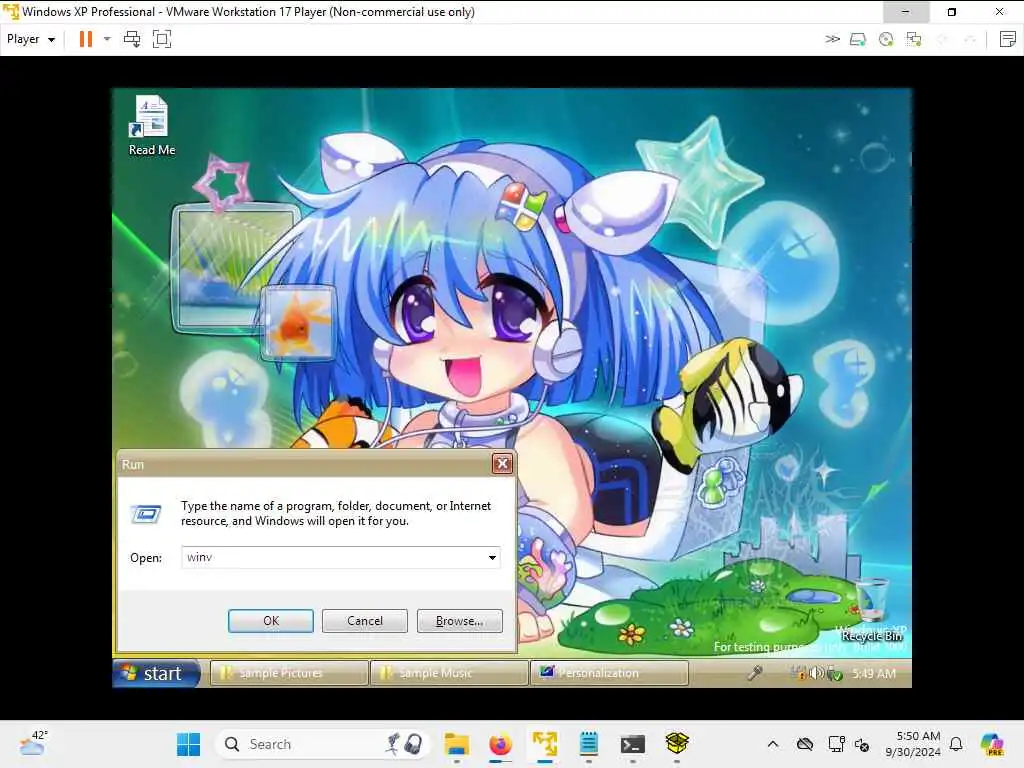Image resolution: width=1024 pixels, height=768 pixels.
Task: Click the microphone icon in XP taskbar
Action: click(x=755, y=673)
